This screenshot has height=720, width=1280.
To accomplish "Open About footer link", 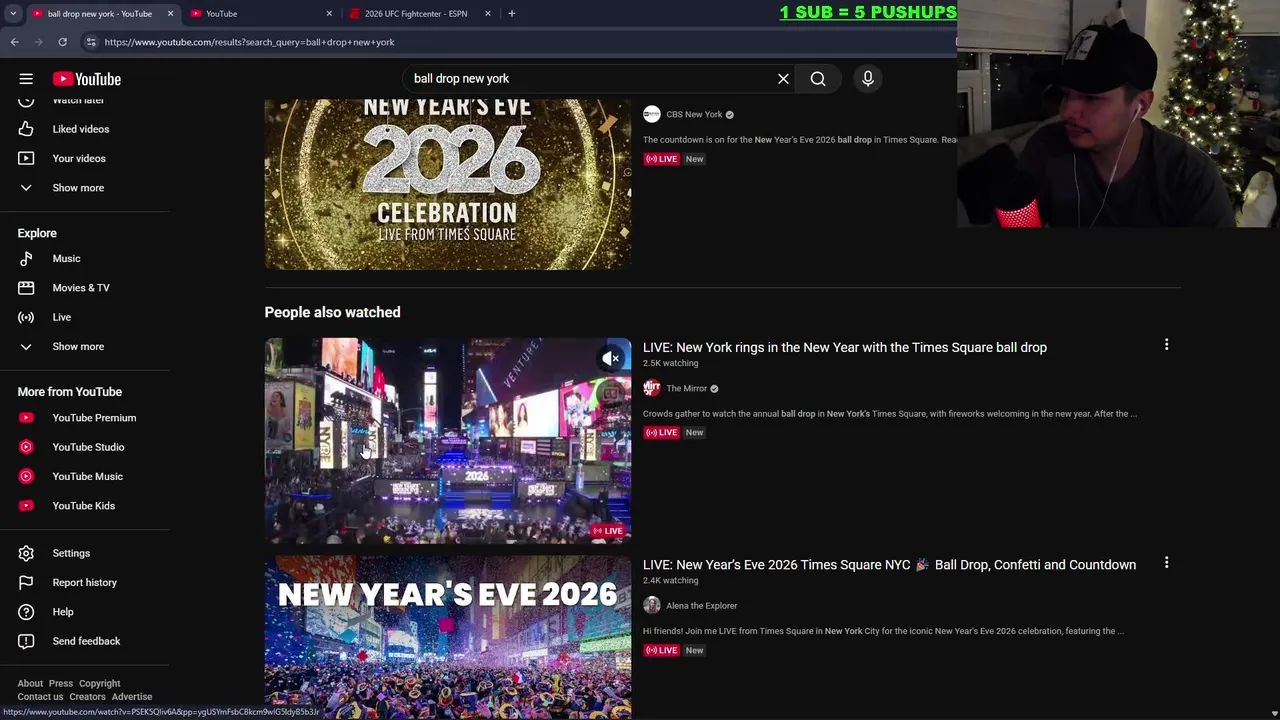I will tap(30, 684).
